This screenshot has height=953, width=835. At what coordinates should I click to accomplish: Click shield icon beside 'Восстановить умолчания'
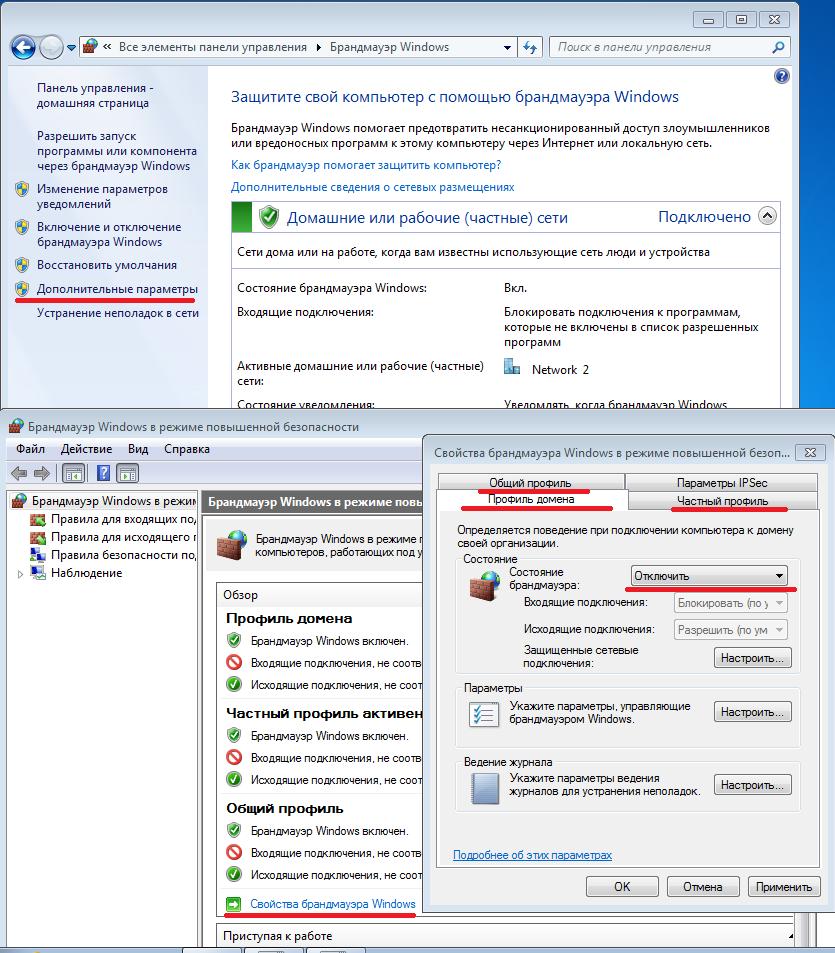pyautogui.click(x=22, y=265)
